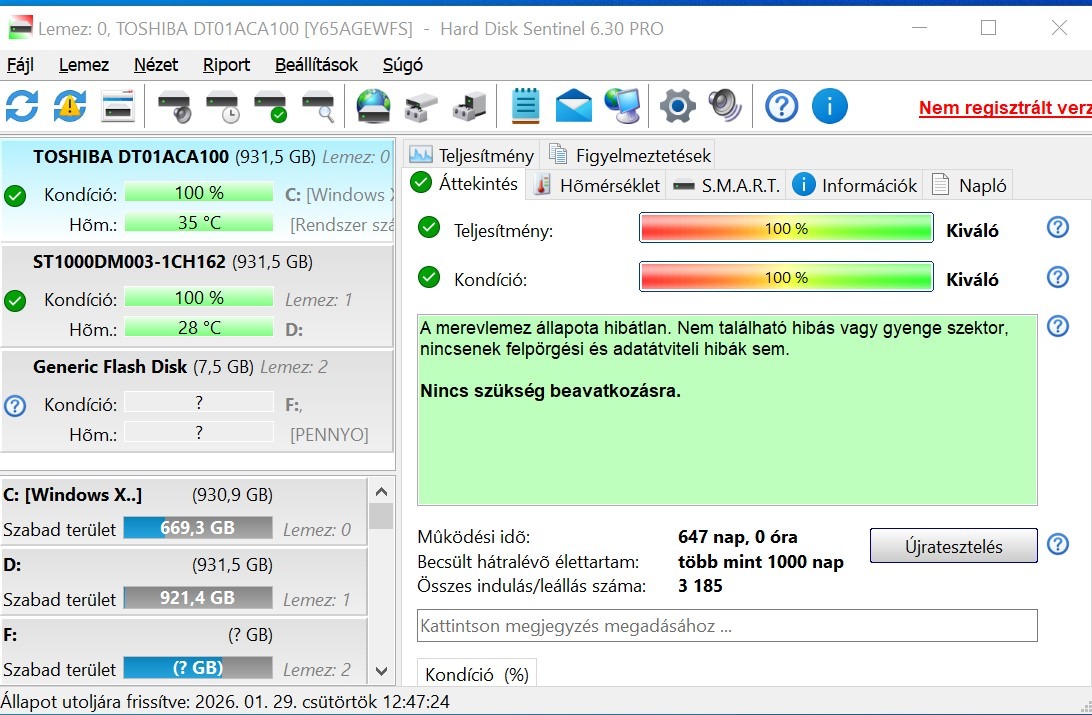Click the Állapot utoljára frissítve status bar text
Image resolution: width=1092 pixels, height=715 pixels.
[x=226, y=702]
